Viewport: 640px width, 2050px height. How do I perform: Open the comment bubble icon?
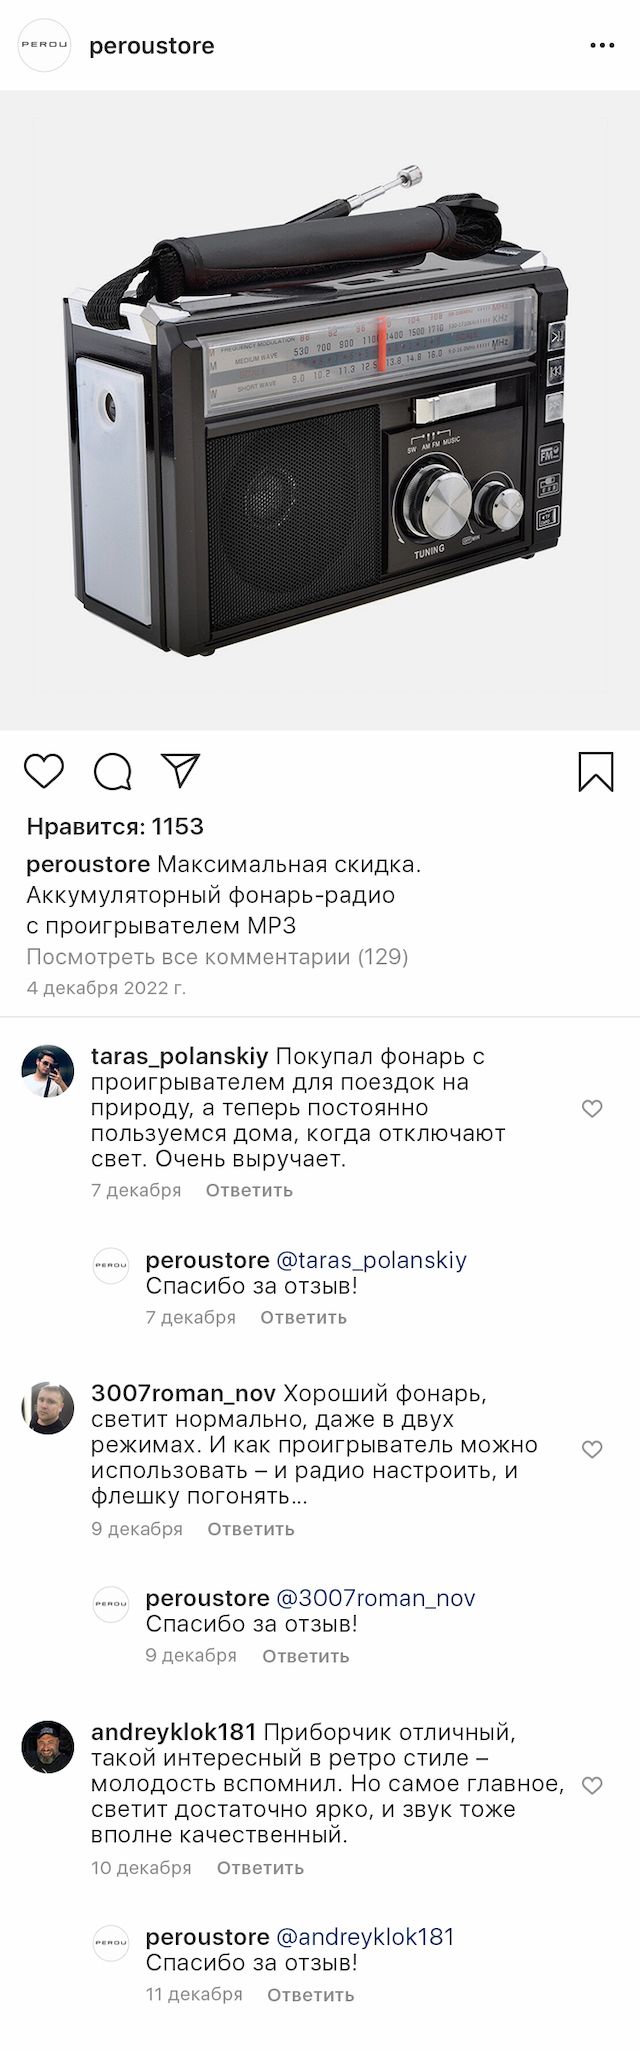click(x=113, y=771)
